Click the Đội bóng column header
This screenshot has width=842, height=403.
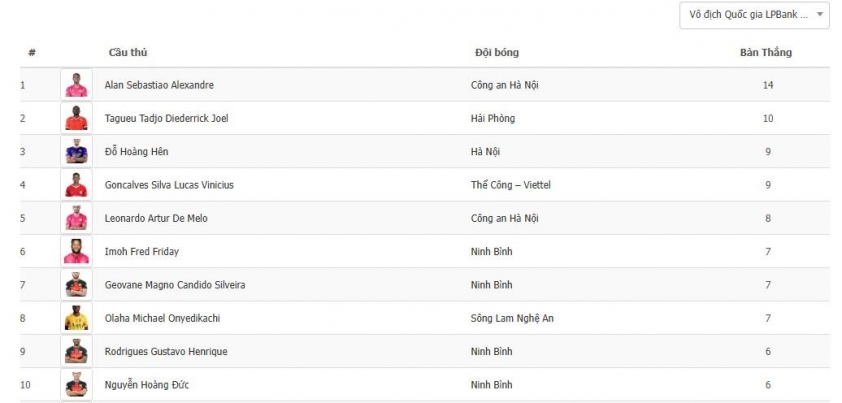497,52
